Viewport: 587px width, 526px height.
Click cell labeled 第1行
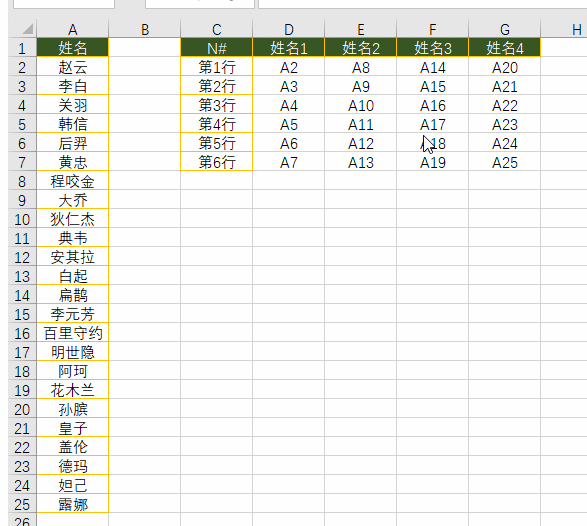216,67
